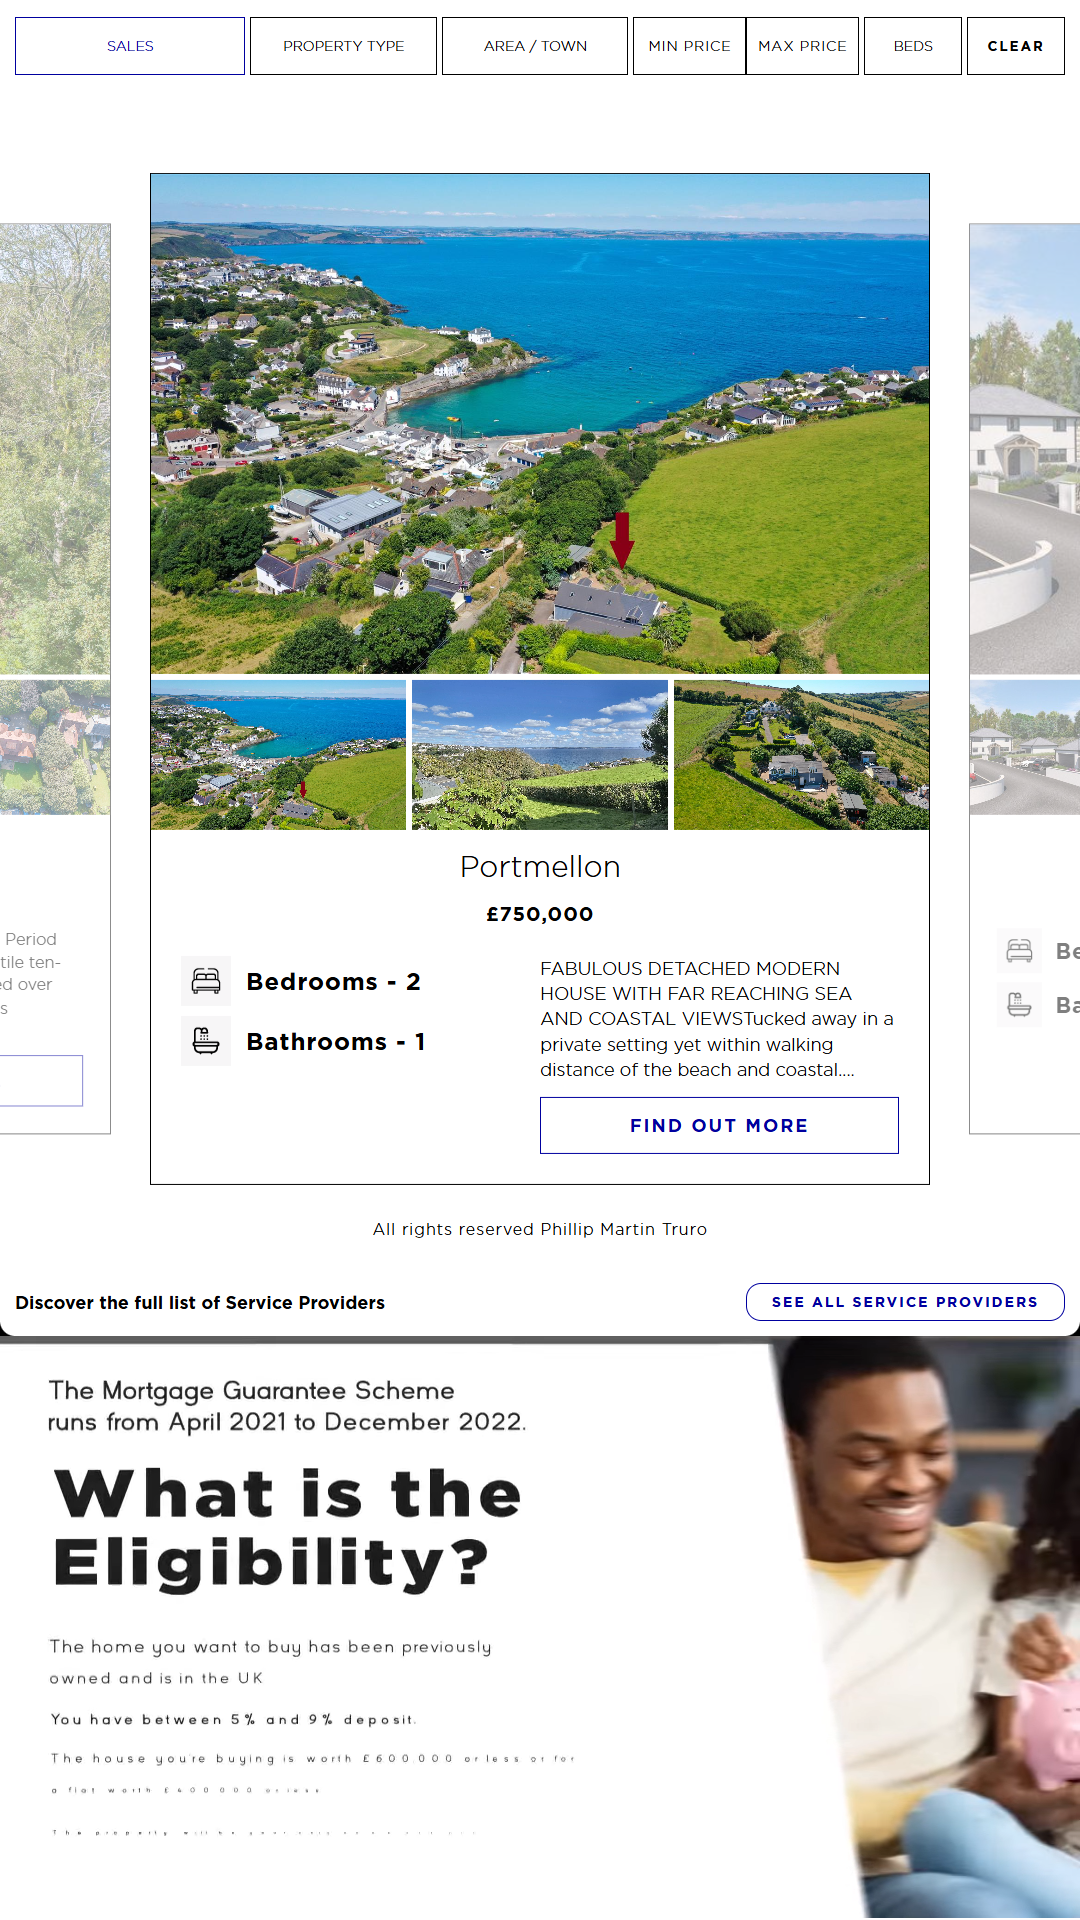The width and height of the screenshot is (1080, 1920).
Task: Click the red arrow marker on aerial photo
Action: (x=622, y=540)
